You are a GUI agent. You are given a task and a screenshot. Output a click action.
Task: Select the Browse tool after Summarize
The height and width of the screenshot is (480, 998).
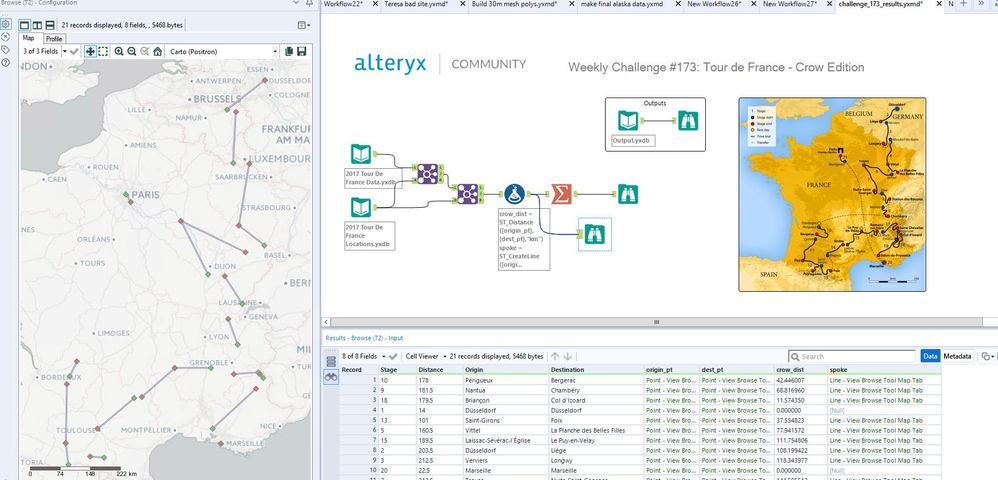click(628, 194)
